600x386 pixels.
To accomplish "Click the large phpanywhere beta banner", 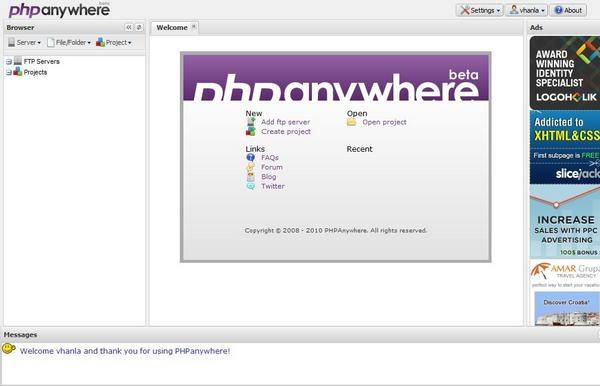I will [336, 78].
